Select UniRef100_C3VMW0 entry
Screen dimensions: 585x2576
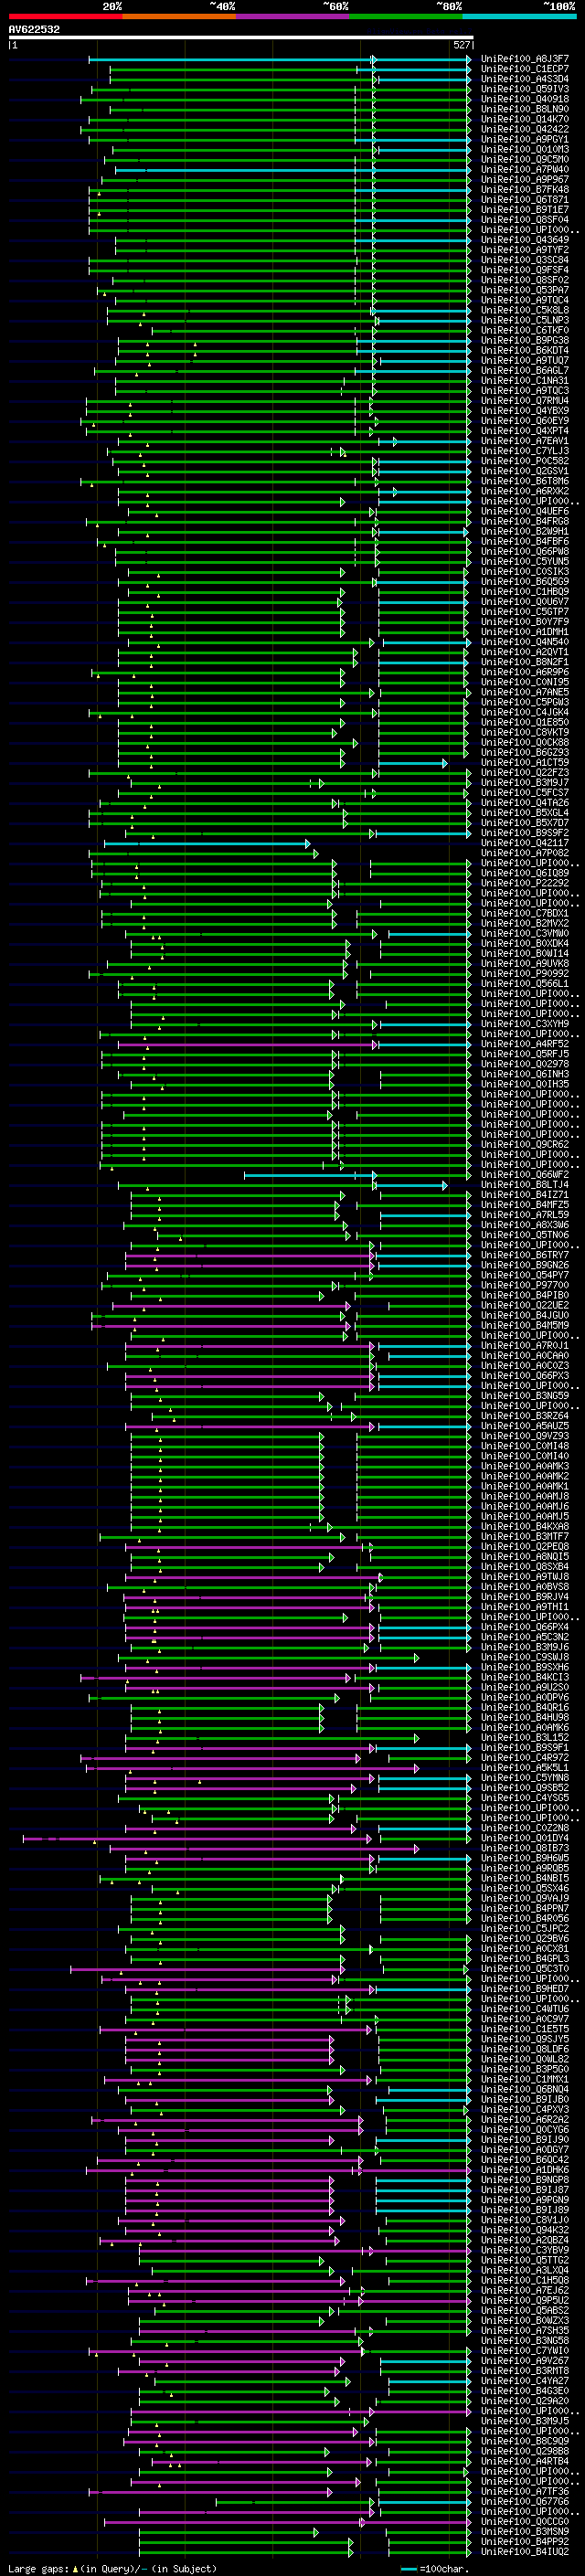tap(525, 933)
